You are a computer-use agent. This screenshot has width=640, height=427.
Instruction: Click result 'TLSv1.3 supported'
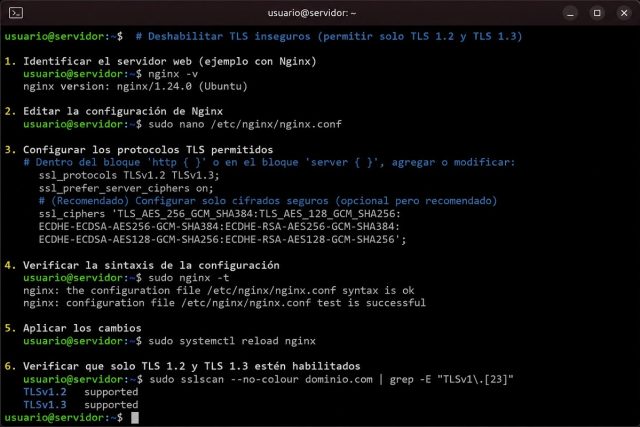(x=81, y=405)
